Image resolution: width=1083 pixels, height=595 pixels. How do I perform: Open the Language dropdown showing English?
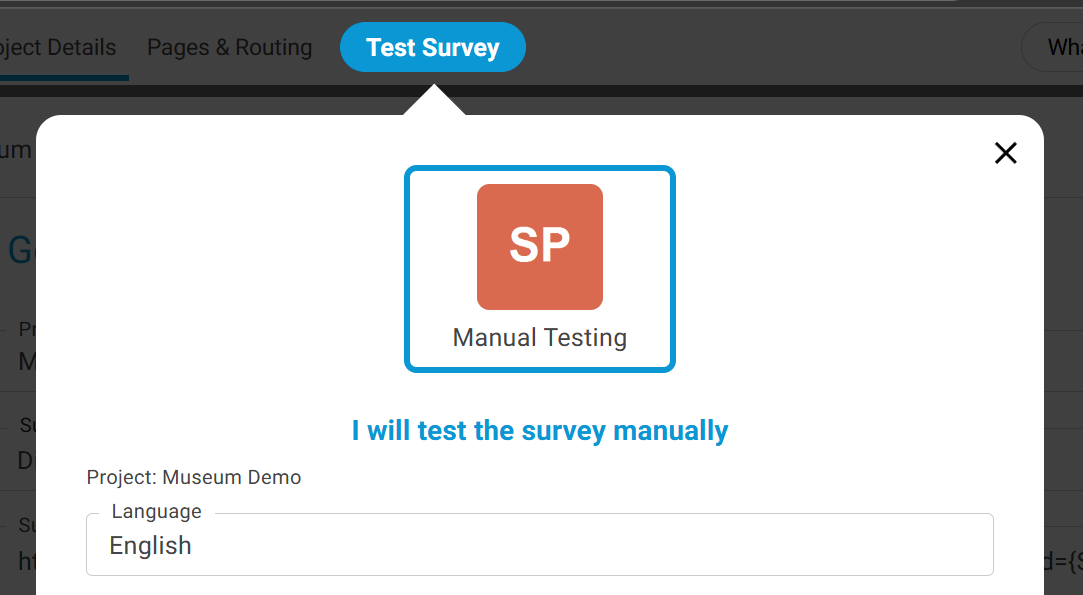tap(540, 545)
